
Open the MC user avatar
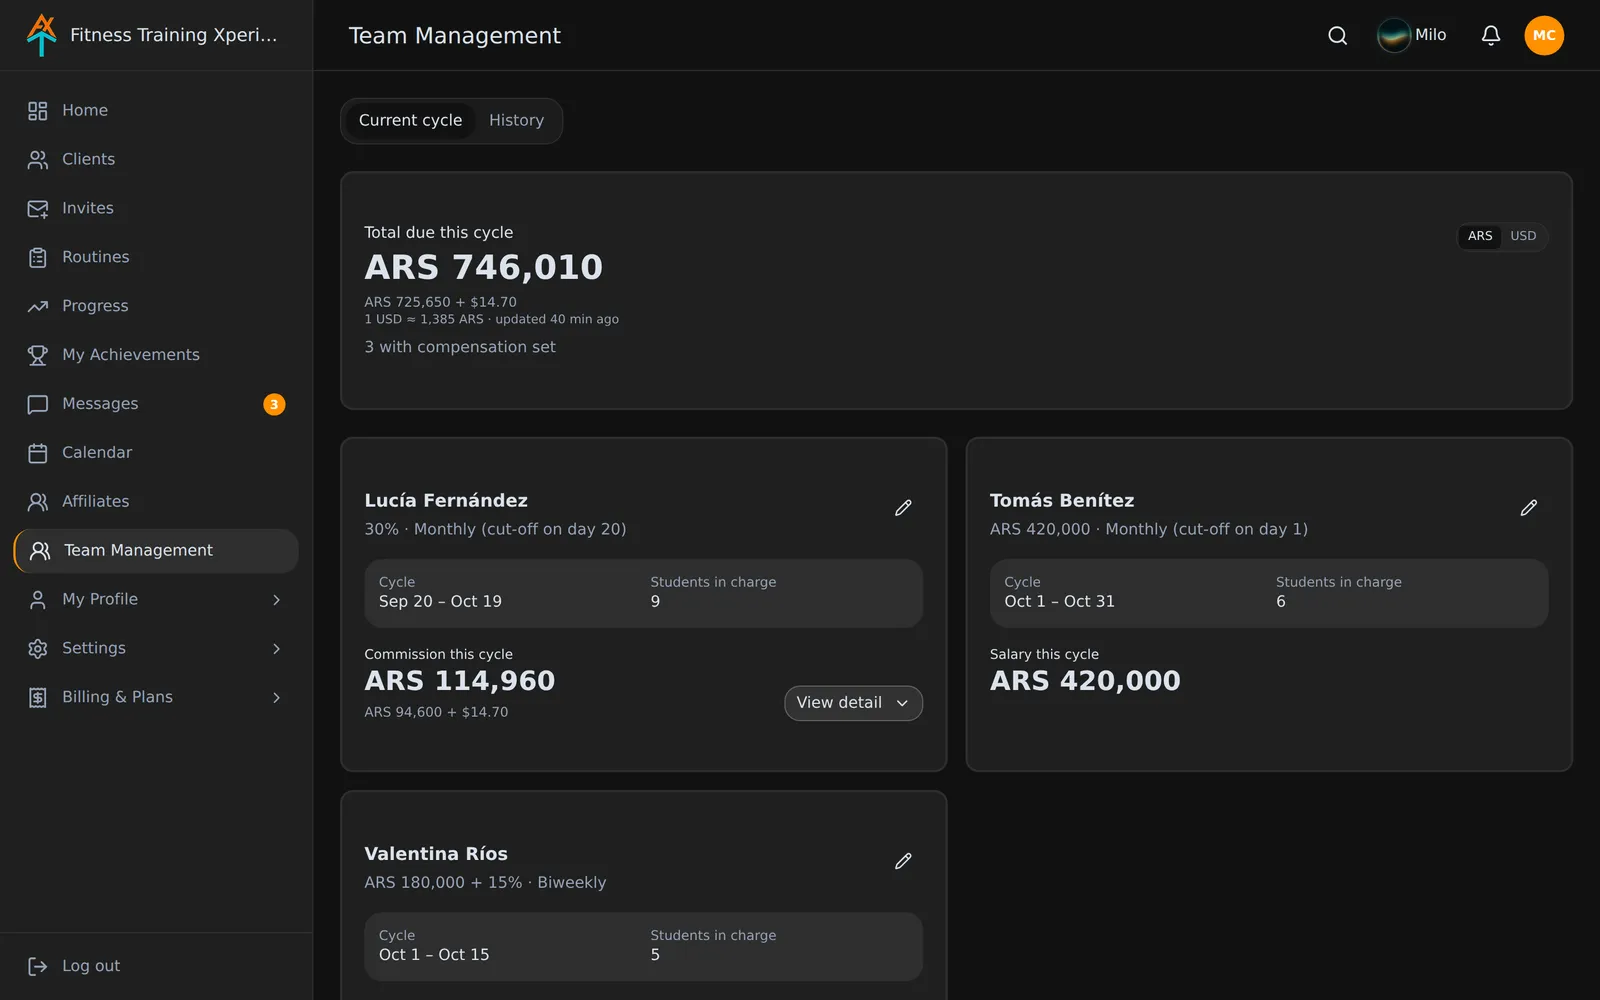click(1544, 35)
